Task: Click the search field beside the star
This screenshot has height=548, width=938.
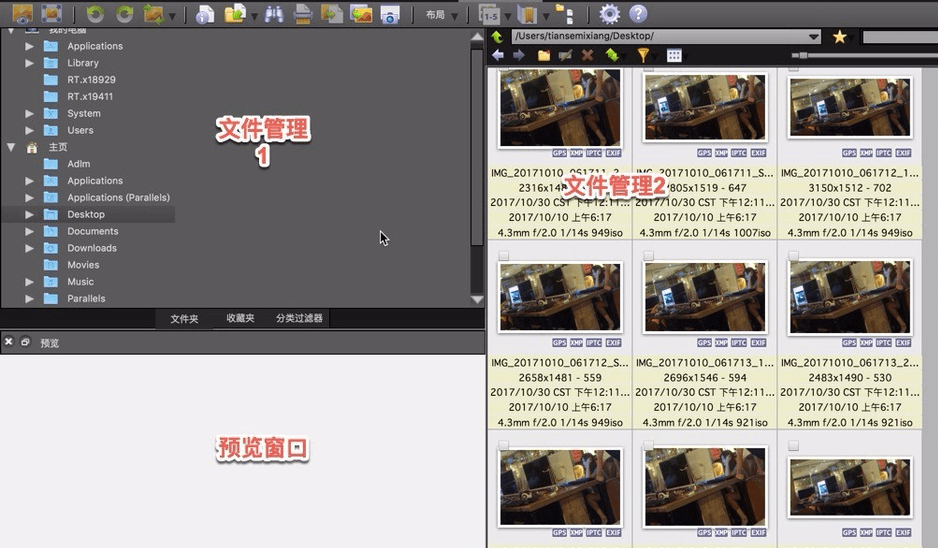Action: coord(900,37)
